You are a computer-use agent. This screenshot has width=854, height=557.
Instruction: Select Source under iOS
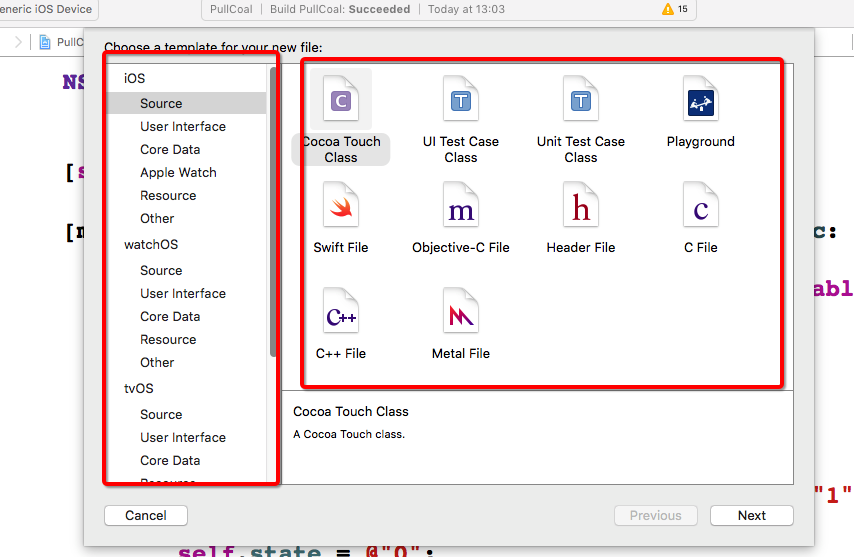[x=187, y=103]
